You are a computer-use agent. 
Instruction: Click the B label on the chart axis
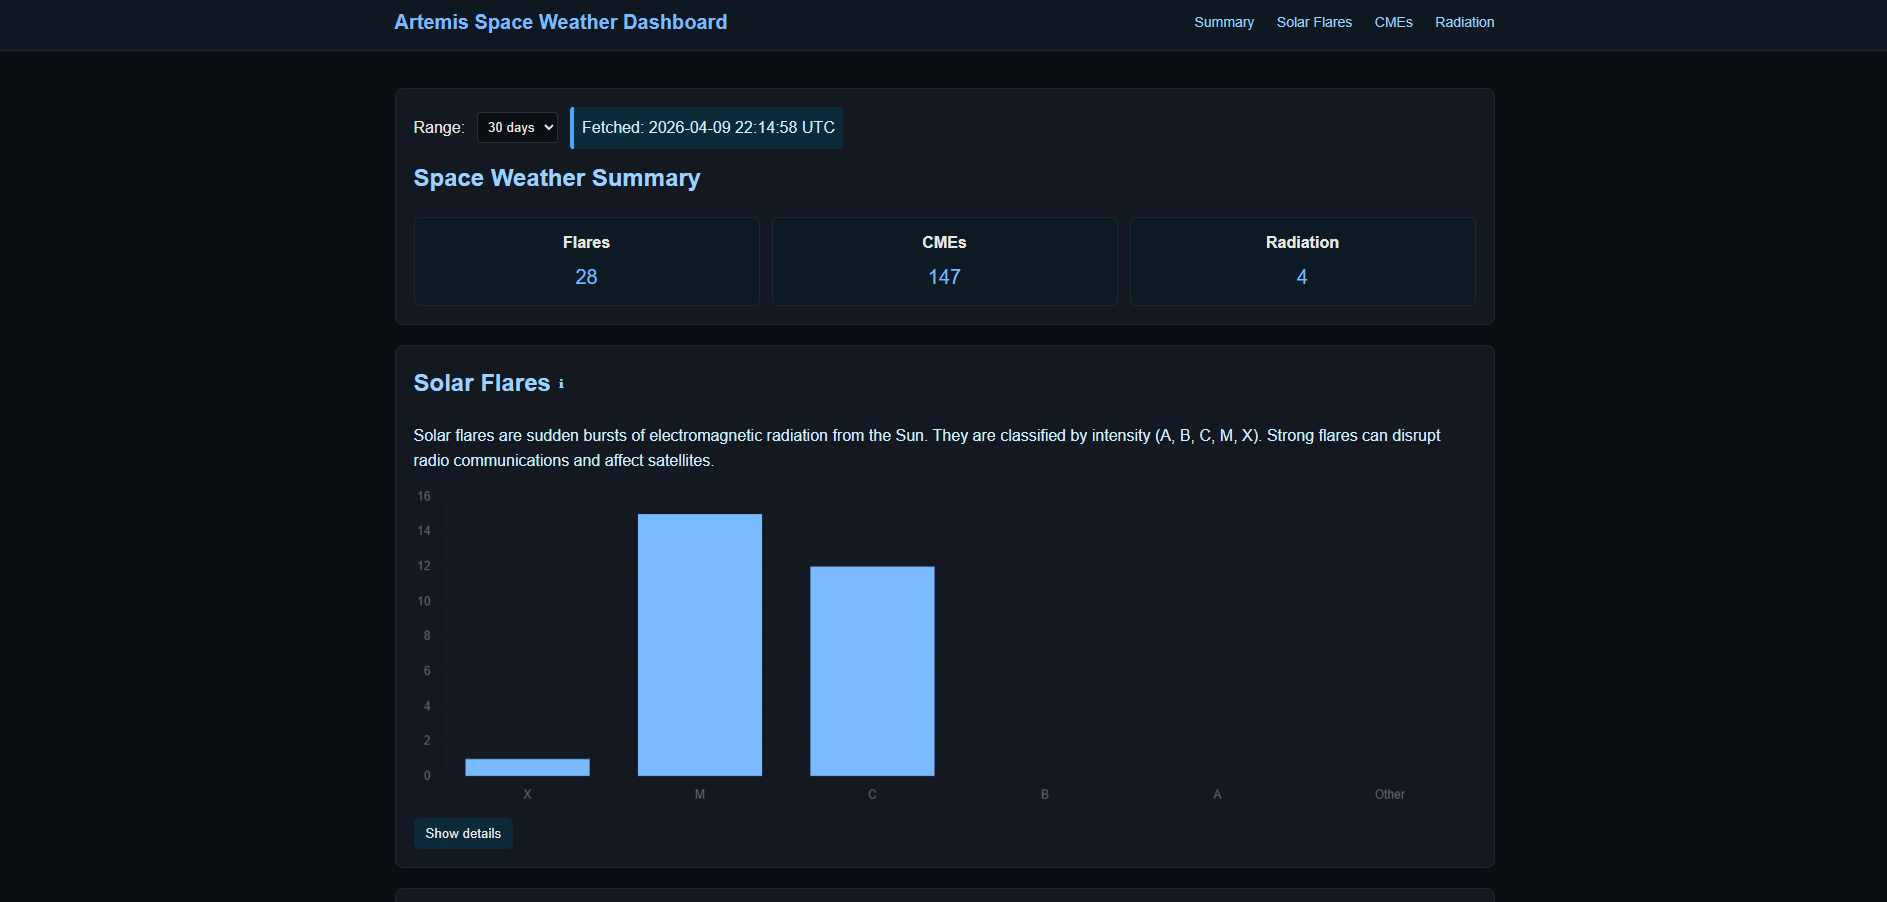pos(1043,794)
